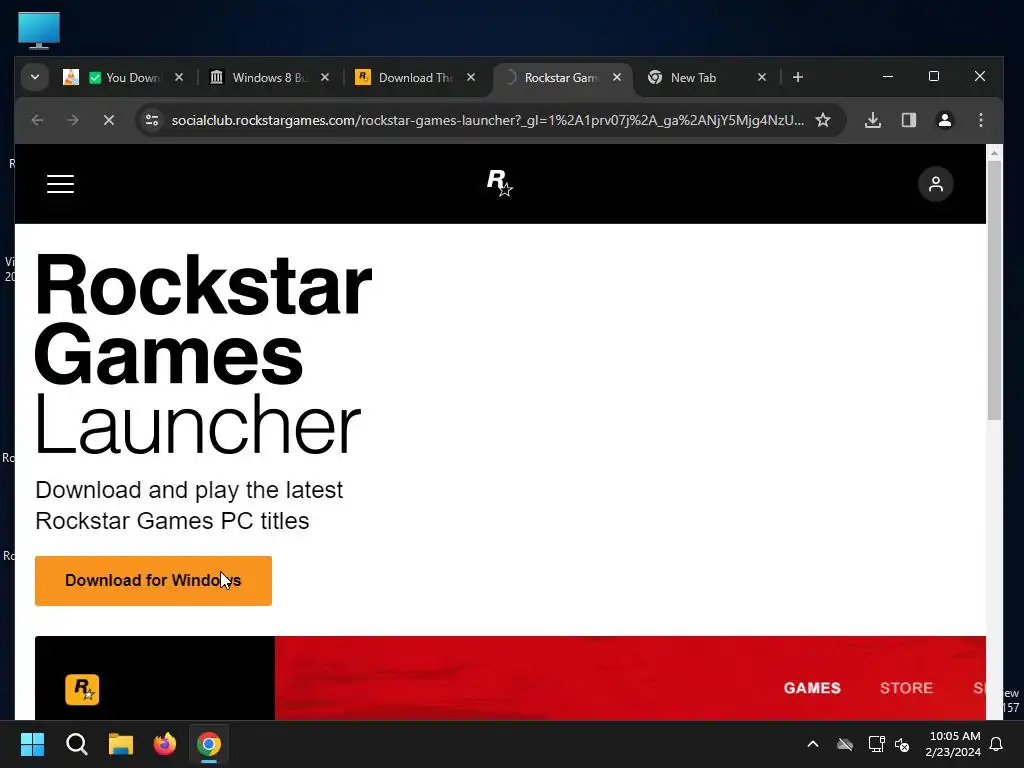
Task: Open taskbar Search
Action: tap(76, 744)
